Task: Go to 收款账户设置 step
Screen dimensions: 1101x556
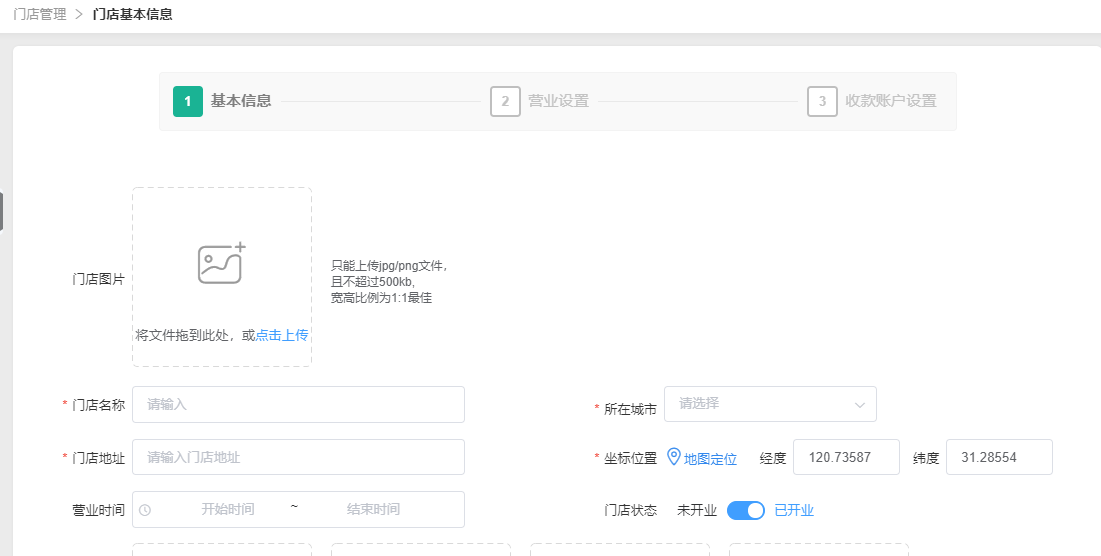Action: pyautogui.click(x=890, y=101)
